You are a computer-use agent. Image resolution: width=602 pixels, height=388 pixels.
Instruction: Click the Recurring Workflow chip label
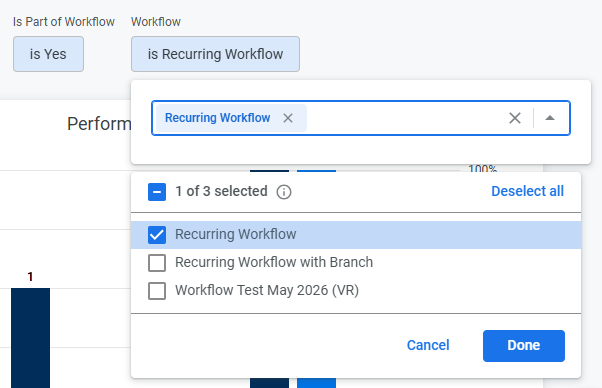point(218,118)
